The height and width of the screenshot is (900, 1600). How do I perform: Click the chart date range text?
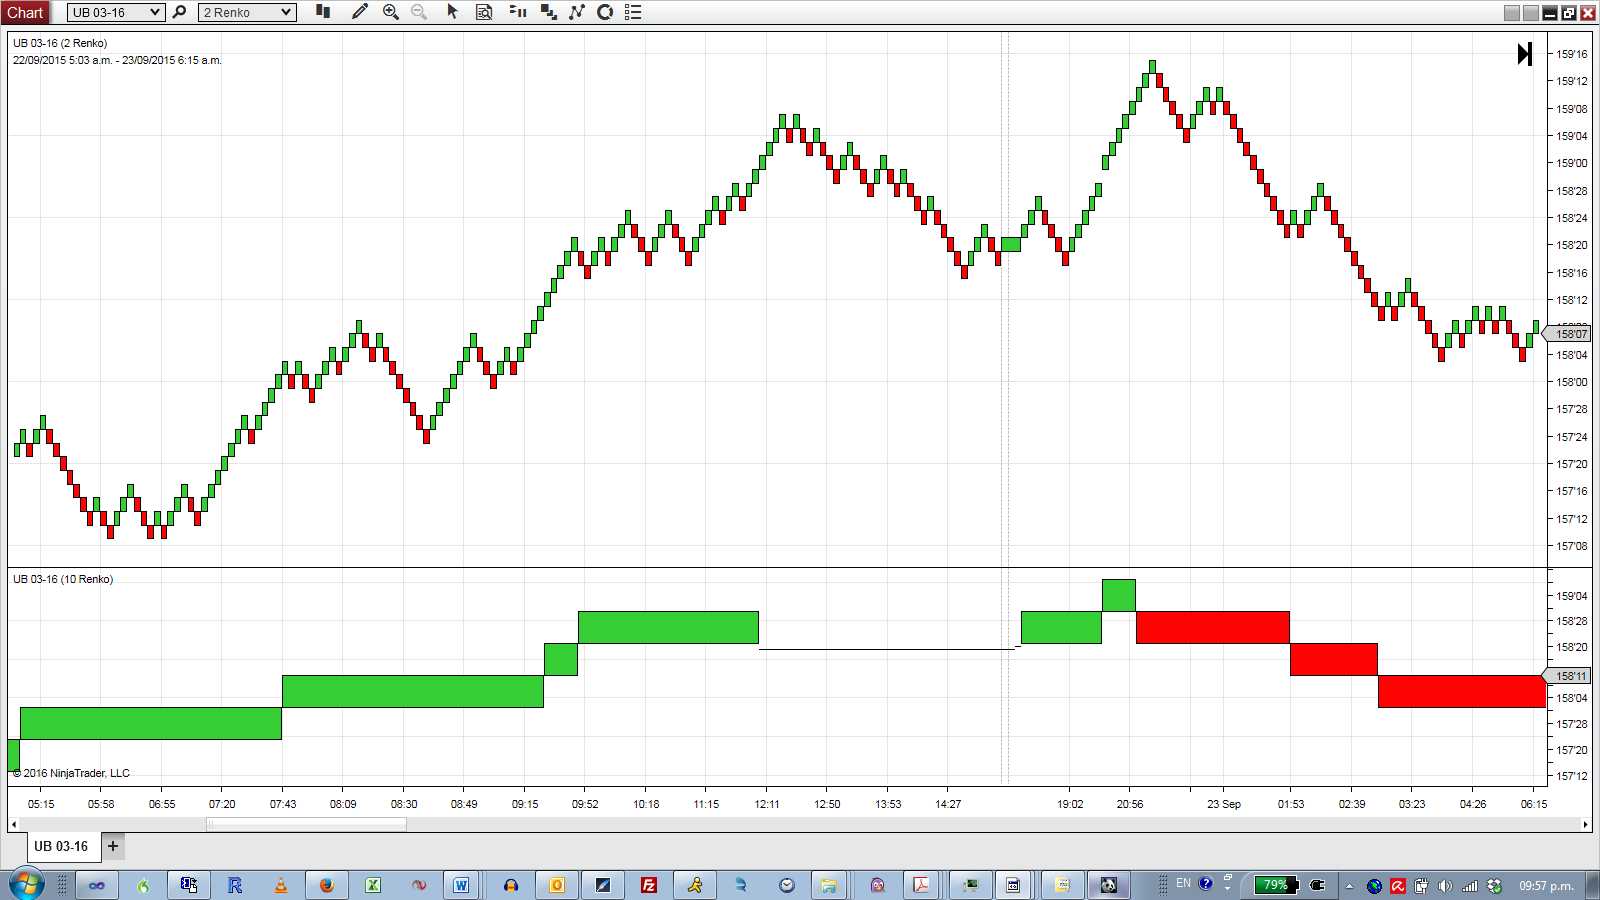[x=117, y=60]
